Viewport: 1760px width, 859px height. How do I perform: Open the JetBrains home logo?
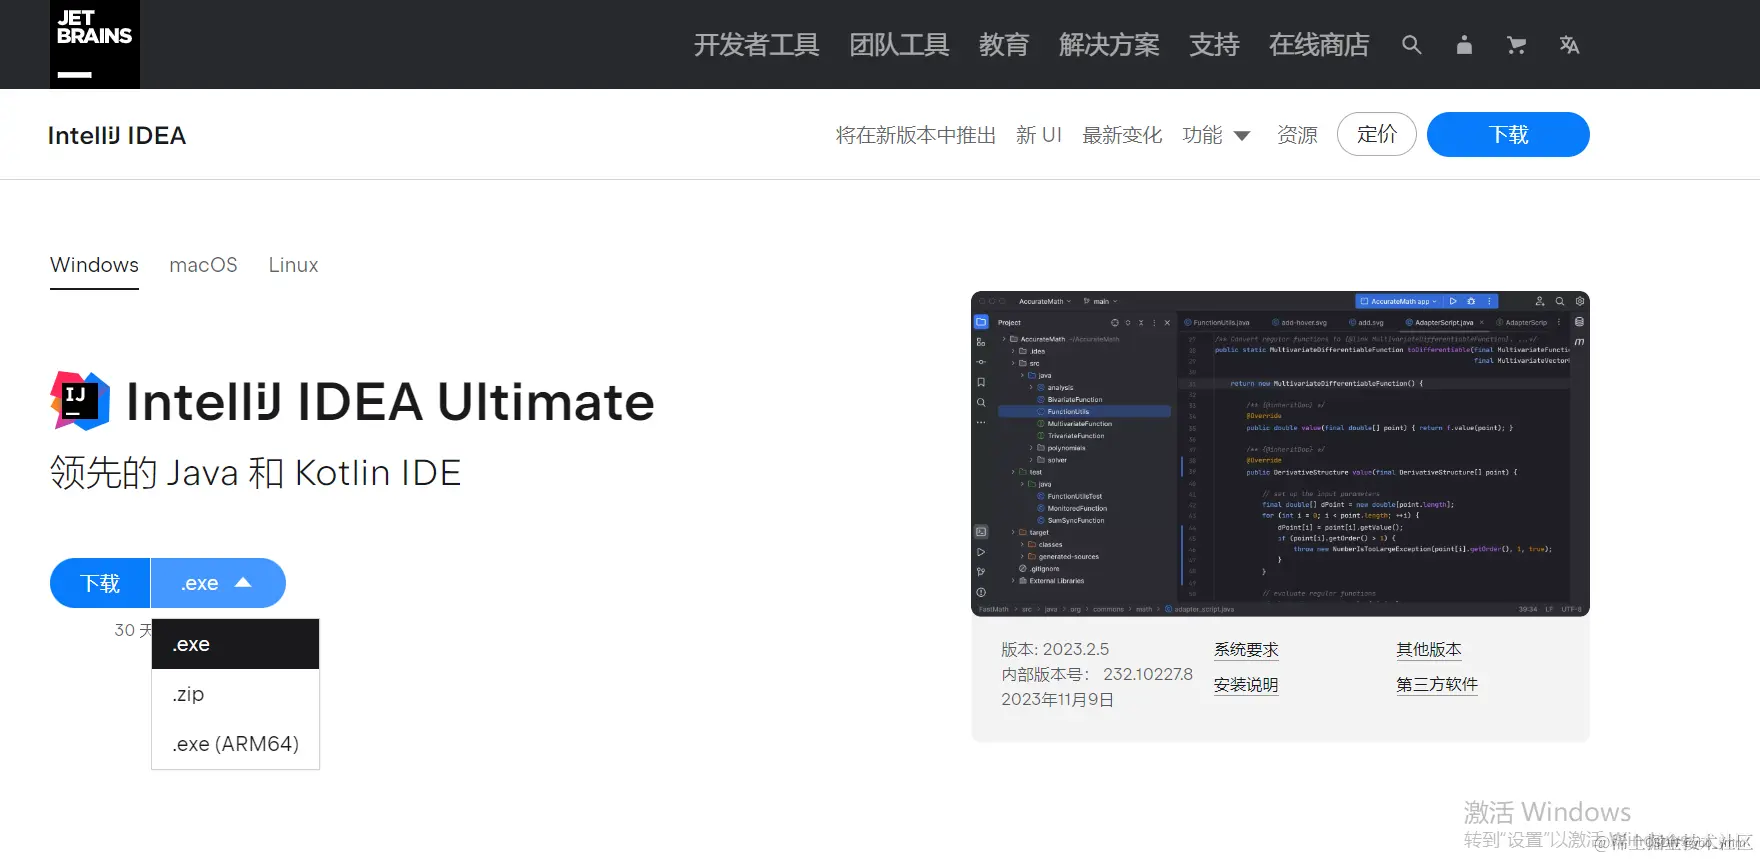[x=95, y=44]
